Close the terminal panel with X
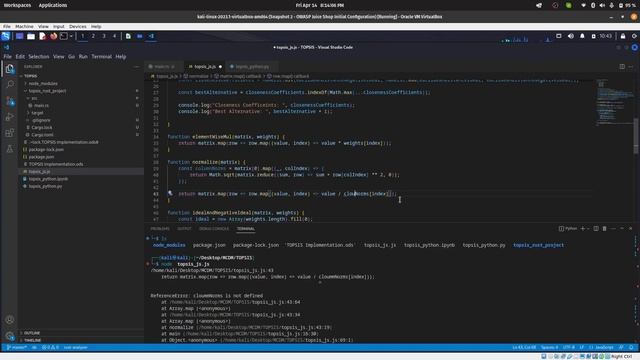The image size is (640, 360). point(631,229)
